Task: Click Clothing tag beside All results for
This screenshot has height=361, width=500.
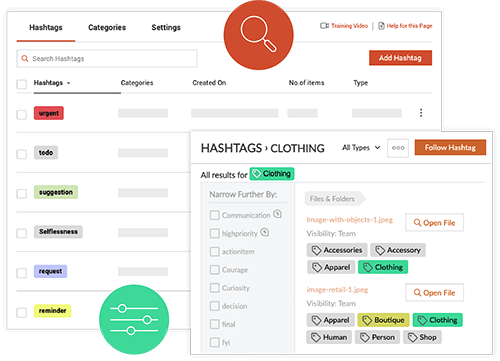Action: tap(272, 174)
